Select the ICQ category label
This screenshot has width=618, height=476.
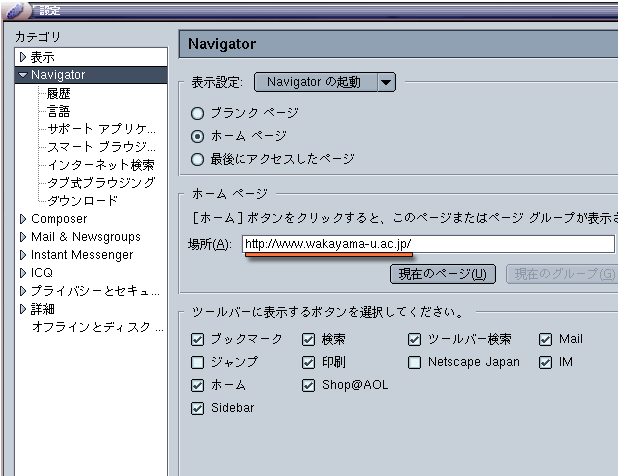[x=42, y=273]
